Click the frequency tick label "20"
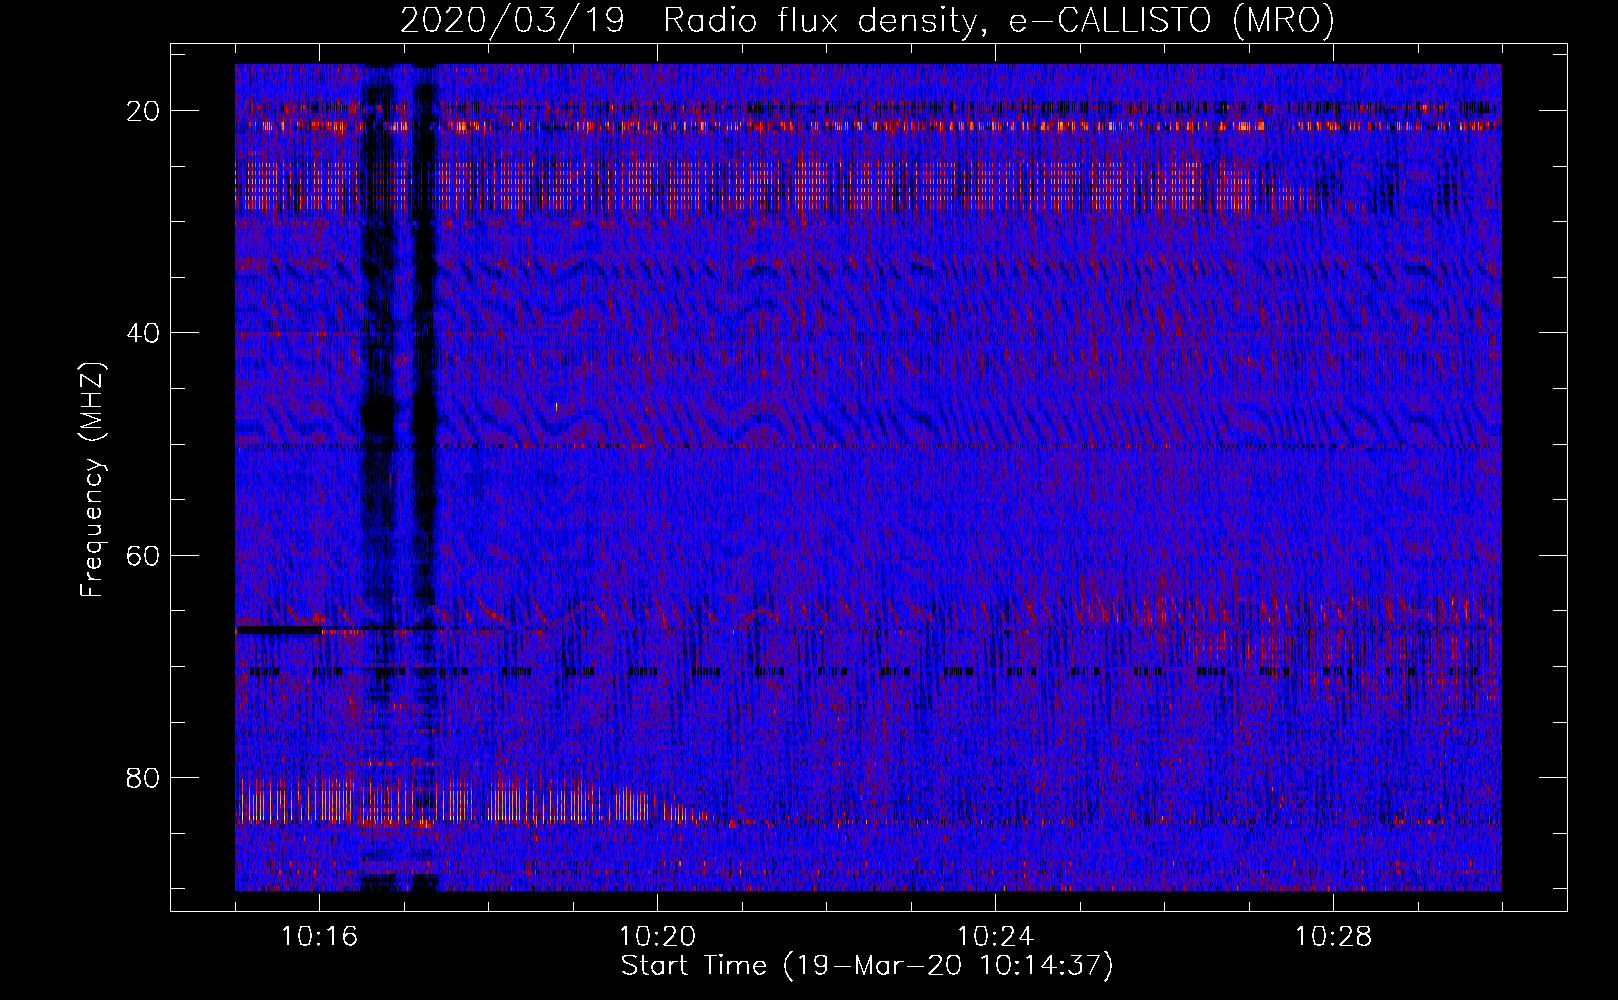The image size is (1618, 1000). coord(144,111)
